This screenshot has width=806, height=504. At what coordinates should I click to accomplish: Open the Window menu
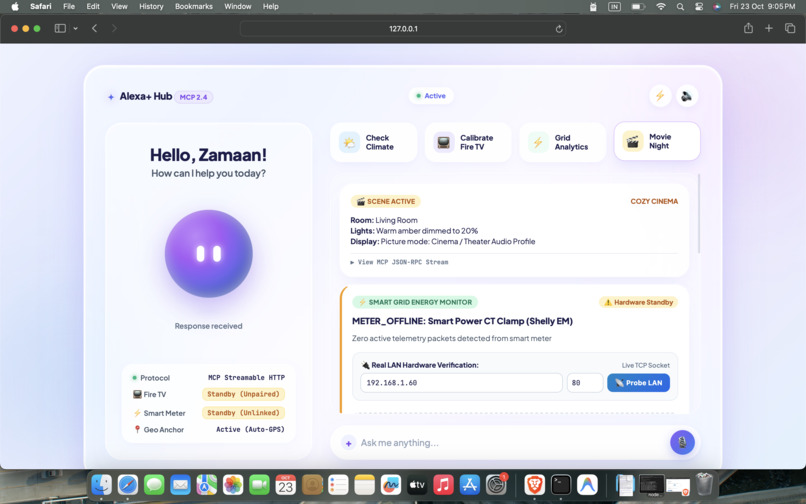point(237,7)
